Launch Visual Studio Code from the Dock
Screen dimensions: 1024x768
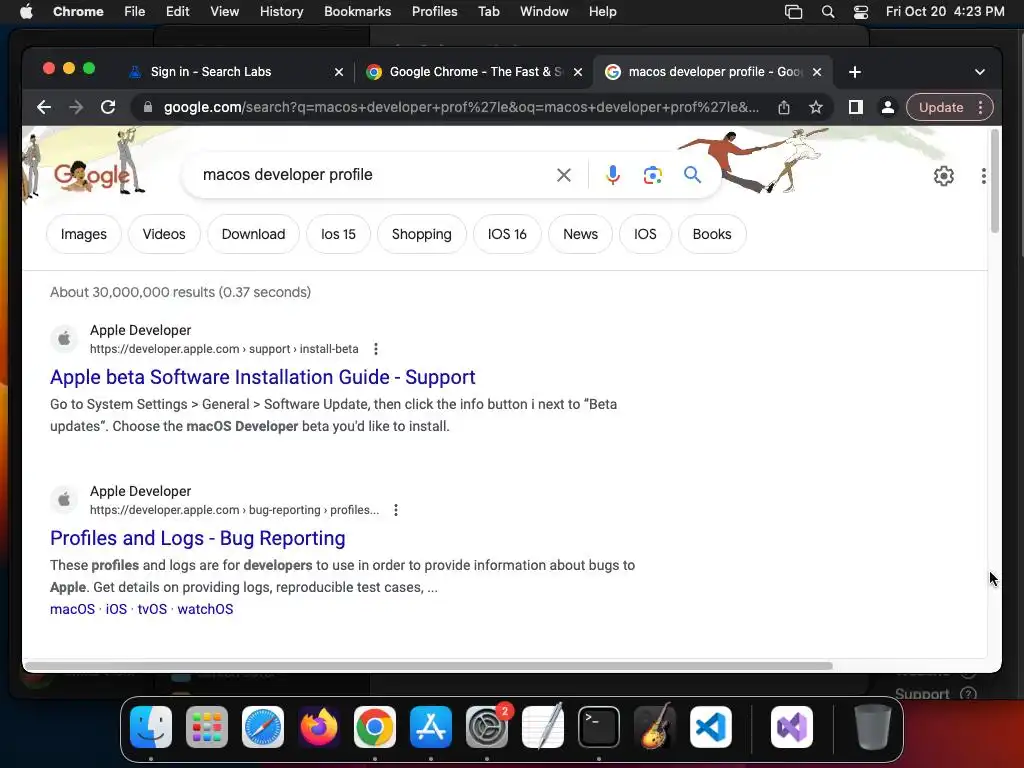point(711,727)
